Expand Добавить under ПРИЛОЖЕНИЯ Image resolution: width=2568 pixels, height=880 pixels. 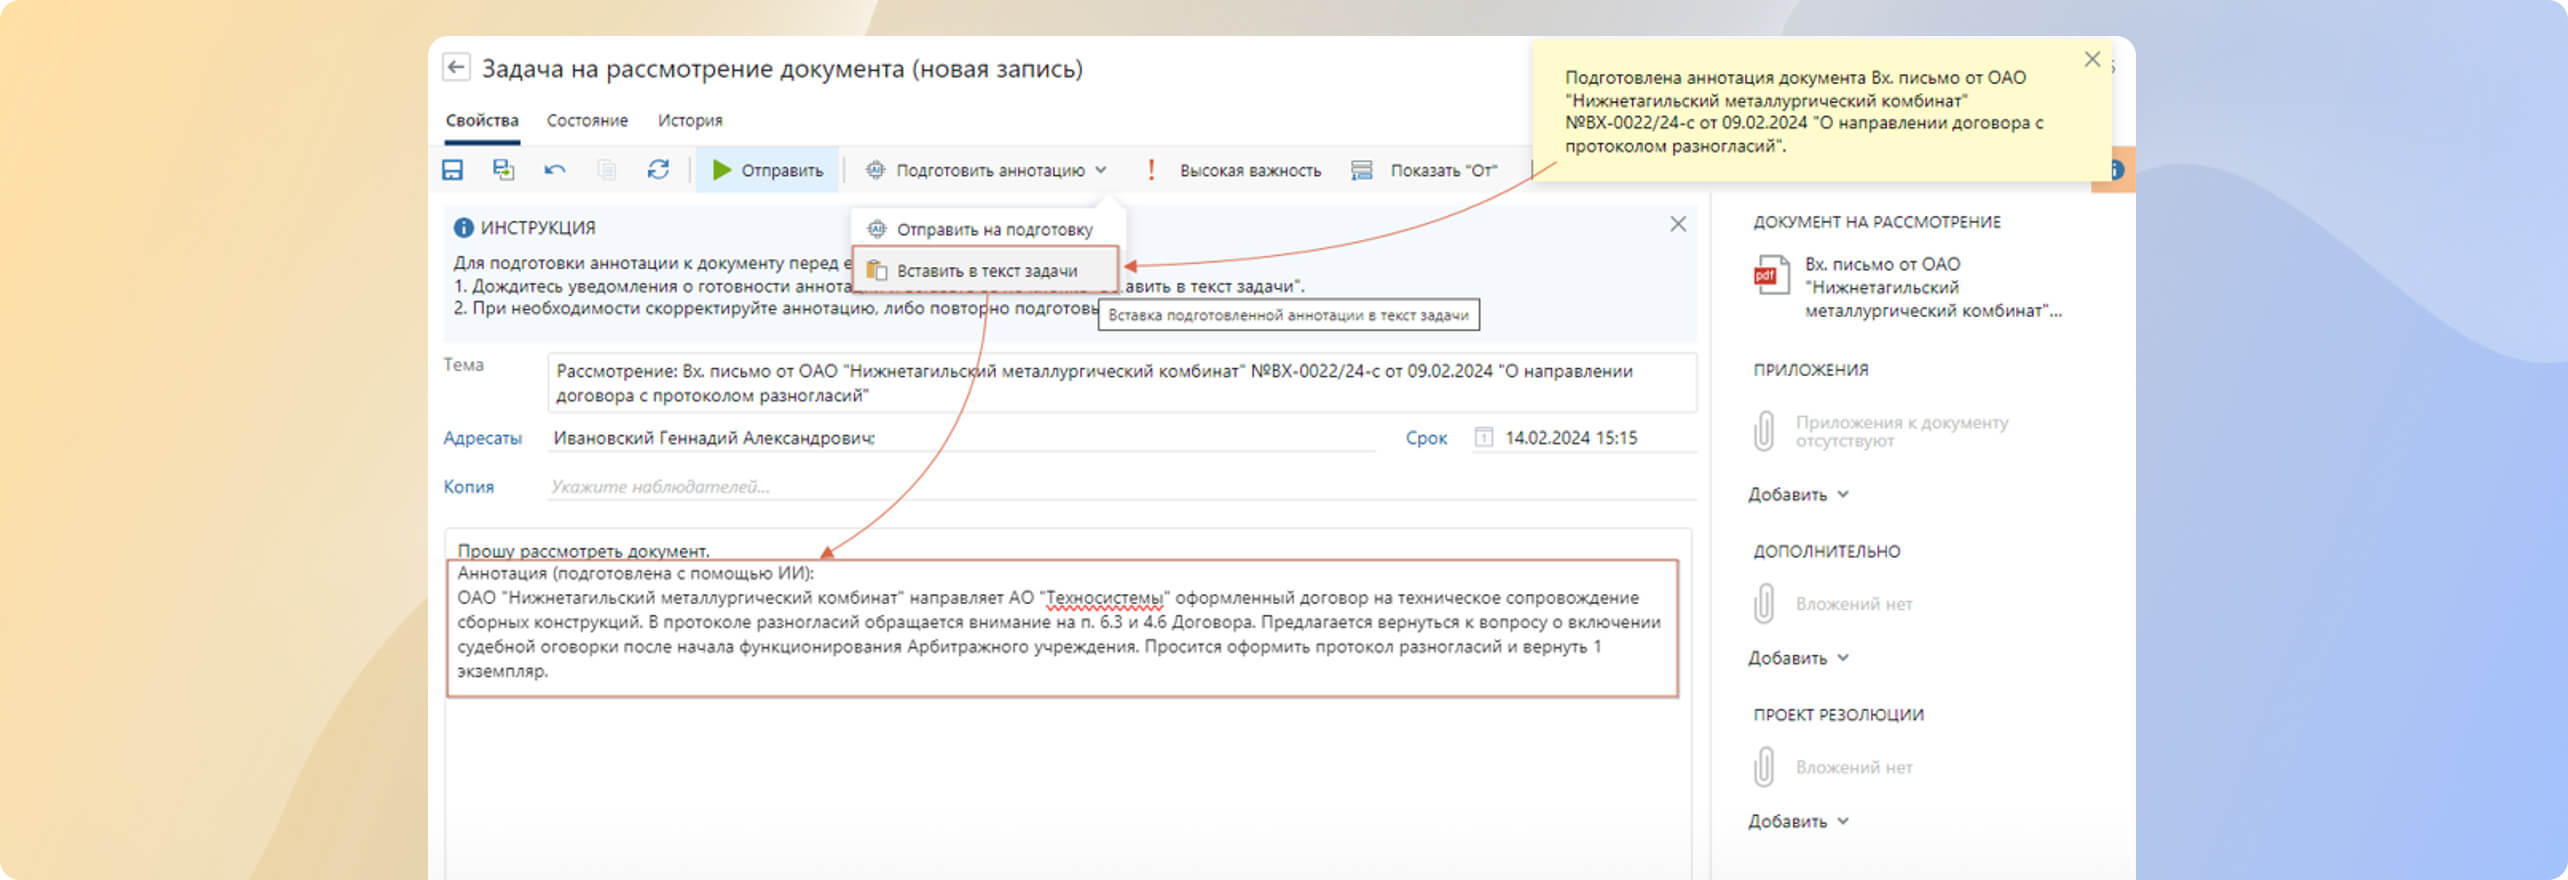[x=1797, y=494]
